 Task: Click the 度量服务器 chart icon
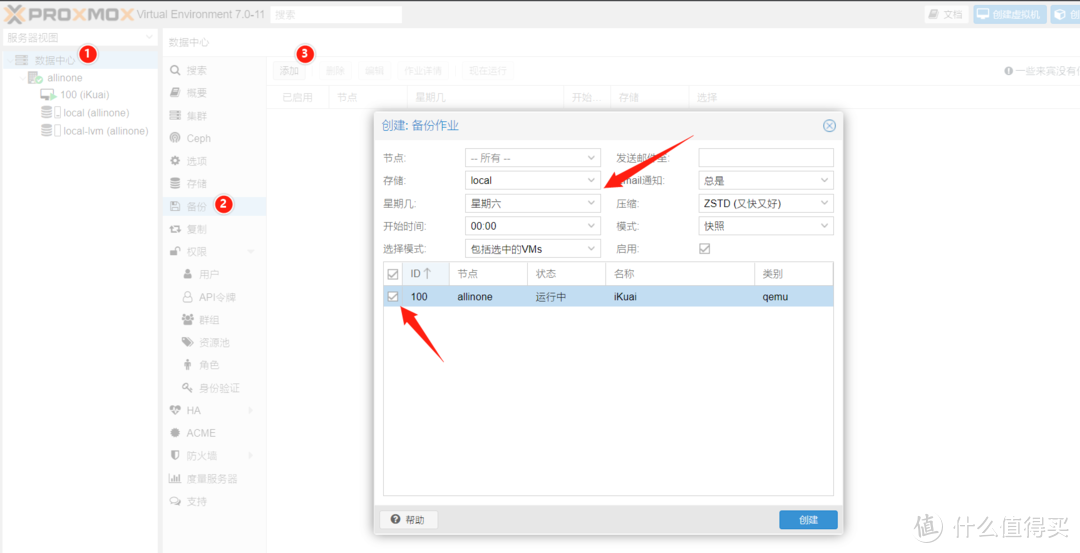(175, 479)
